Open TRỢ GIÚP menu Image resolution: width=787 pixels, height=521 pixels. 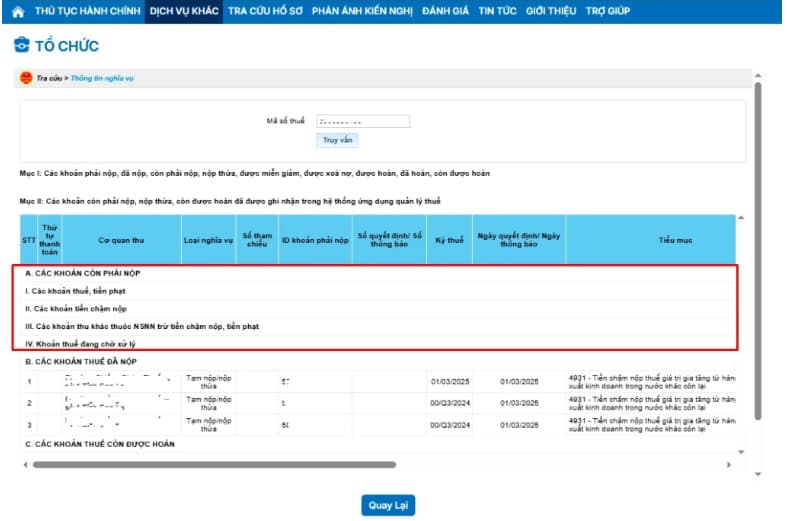pos(607,11)
